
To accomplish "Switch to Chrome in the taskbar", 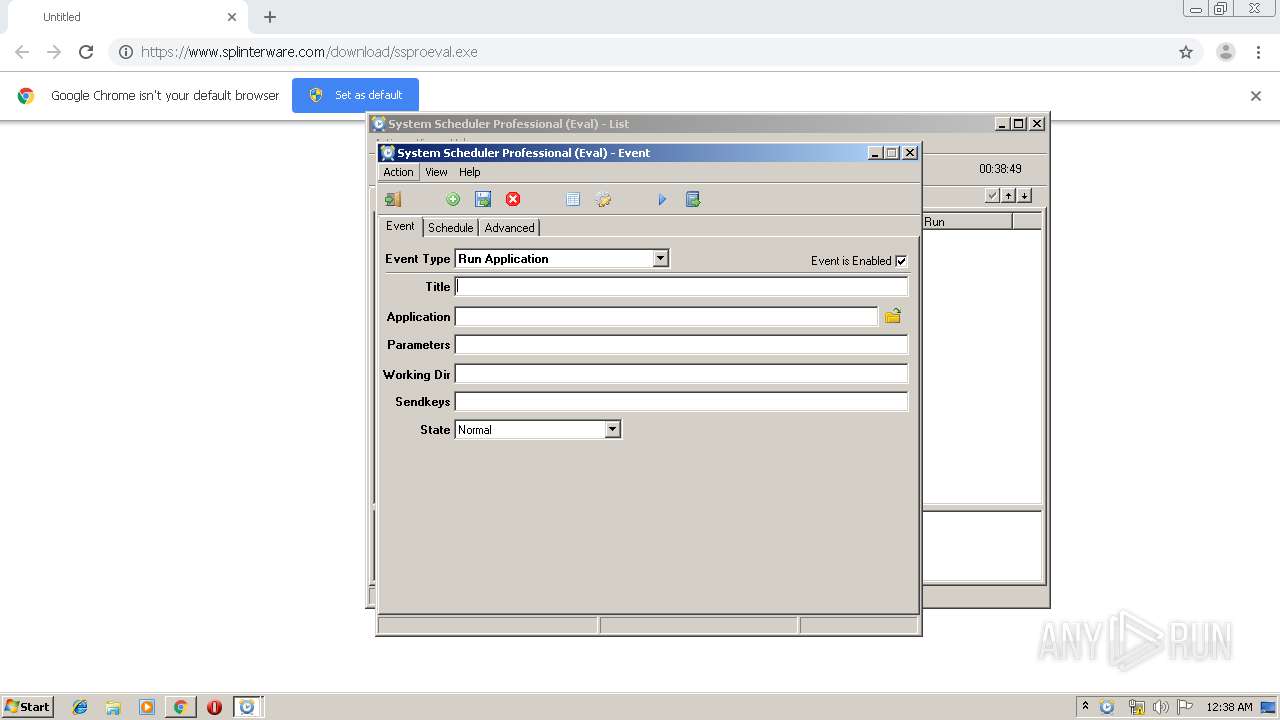I will click(180, 707).
